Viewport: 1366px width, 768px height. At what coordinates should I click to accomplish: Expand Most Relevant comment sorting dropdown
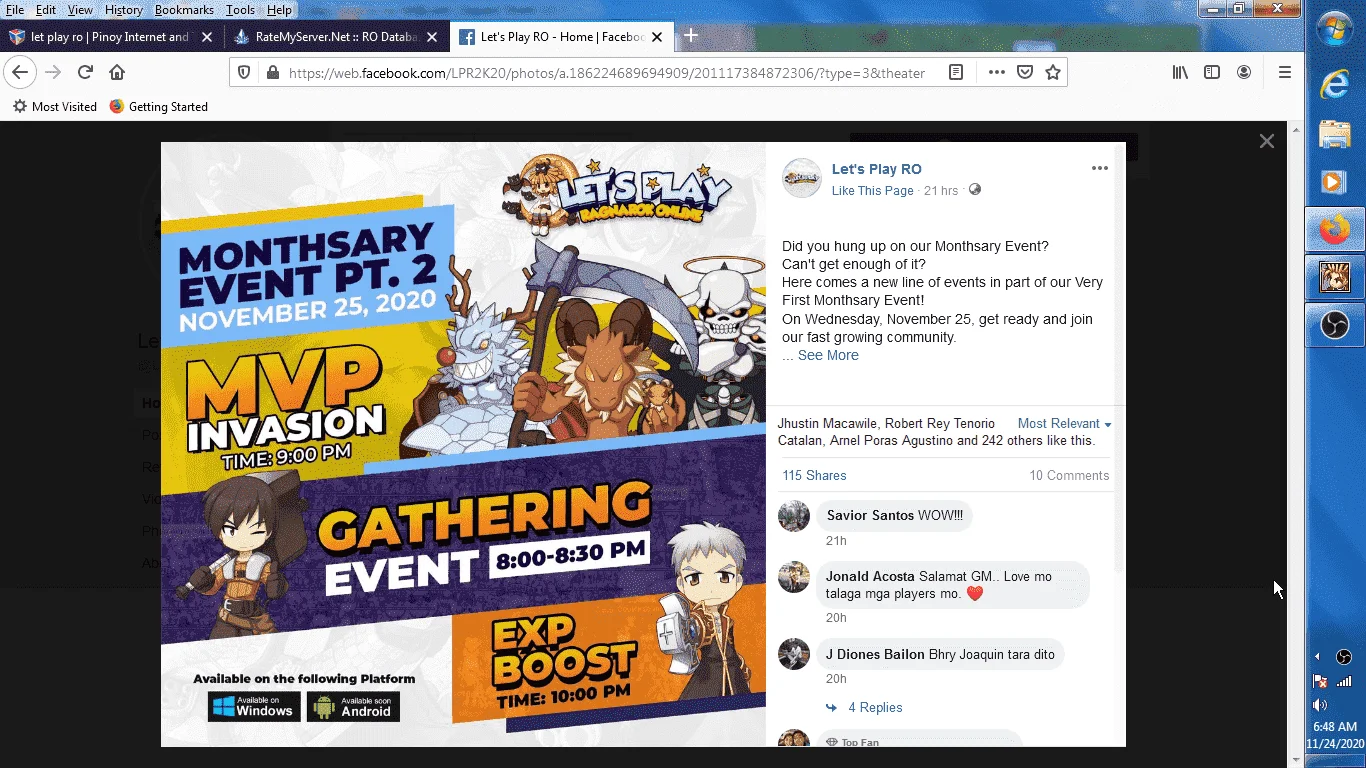[x=1064, y=424]
